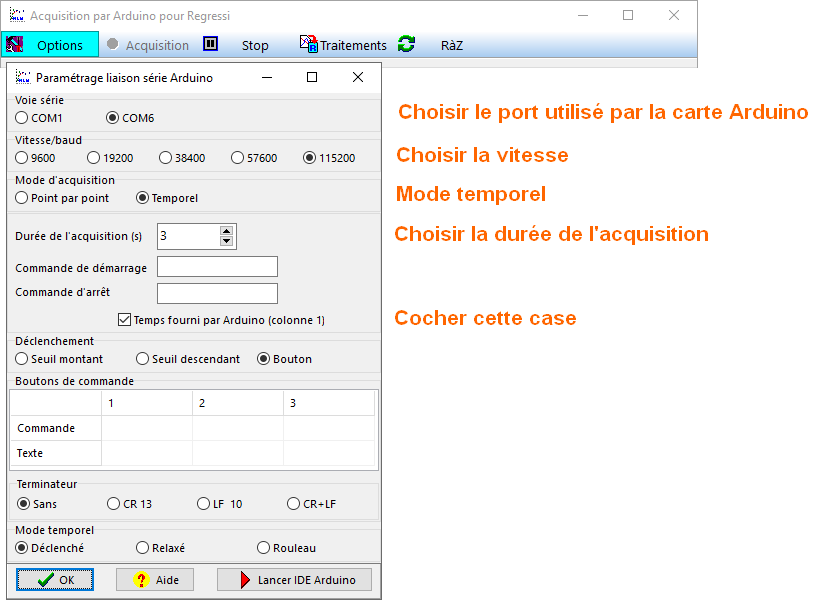Select CR+LF terminator
Viewport: 814px width, 601px height.
(x=312, y=504)
